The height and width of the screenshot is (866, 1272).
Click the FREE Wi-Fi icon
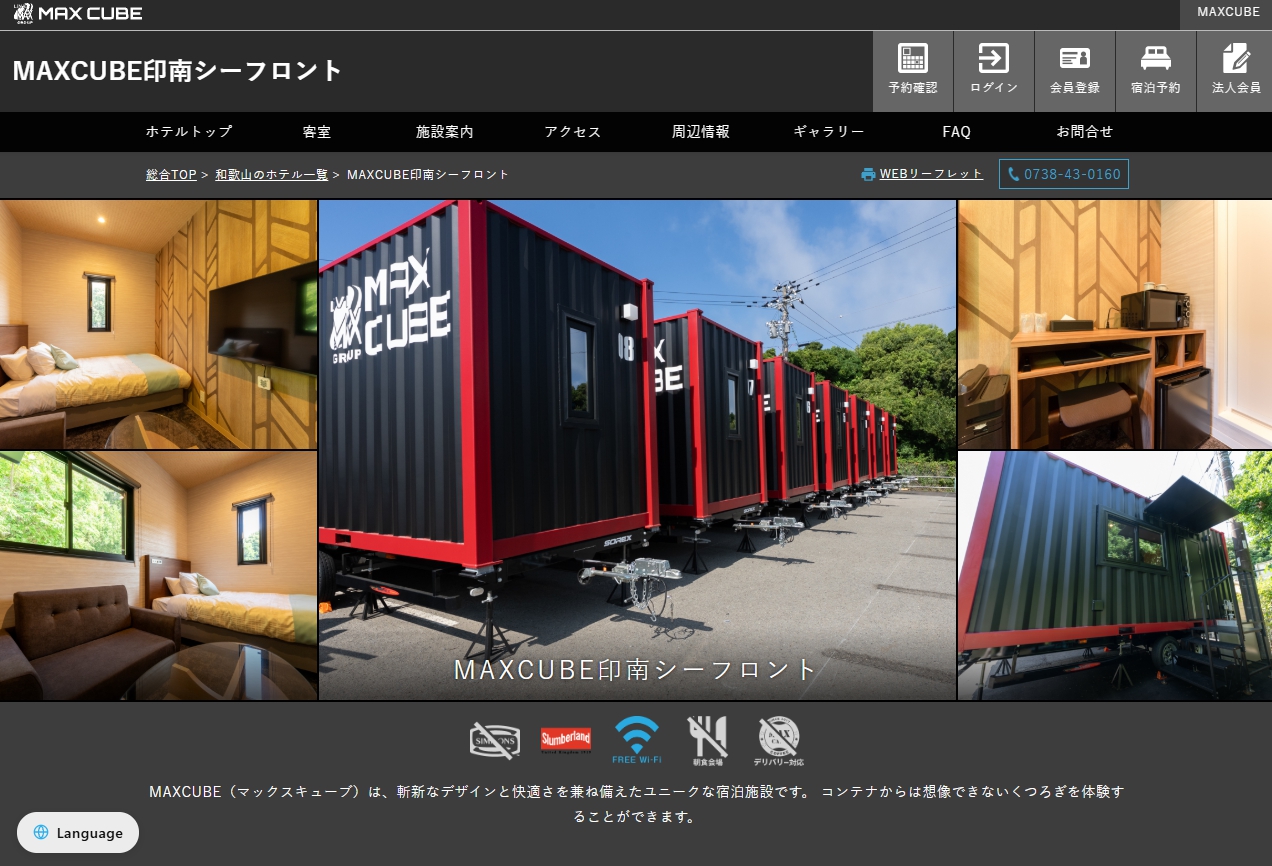[x=637, y=740]
